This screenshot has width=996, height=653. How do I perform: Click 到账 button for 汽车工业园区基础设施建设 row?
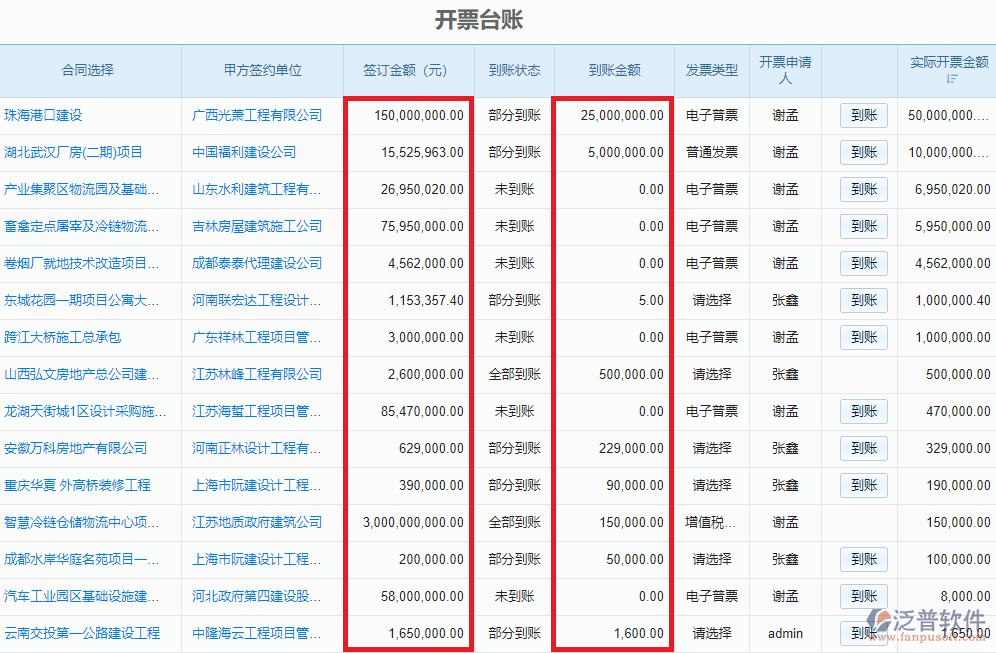pos(862,596)
